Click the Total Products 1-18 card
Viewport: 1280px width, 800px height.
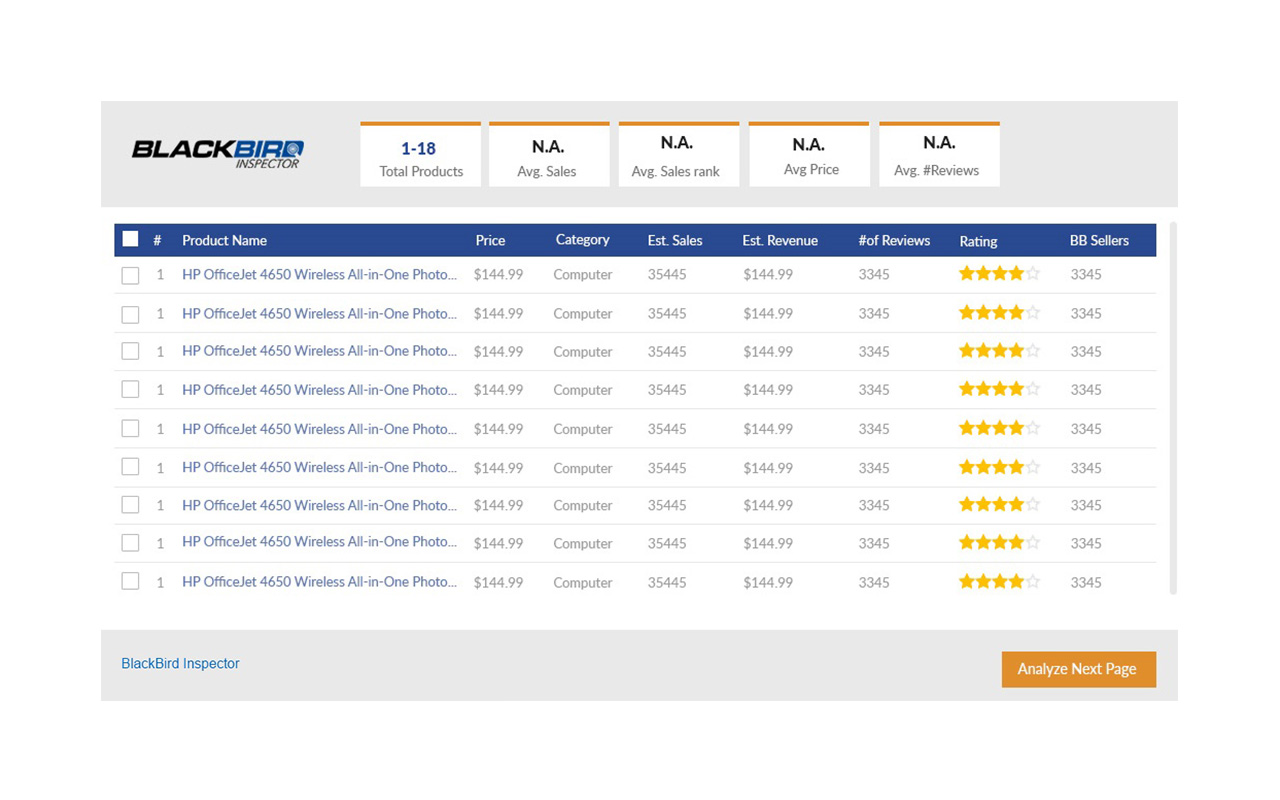(x=420, y=154)
